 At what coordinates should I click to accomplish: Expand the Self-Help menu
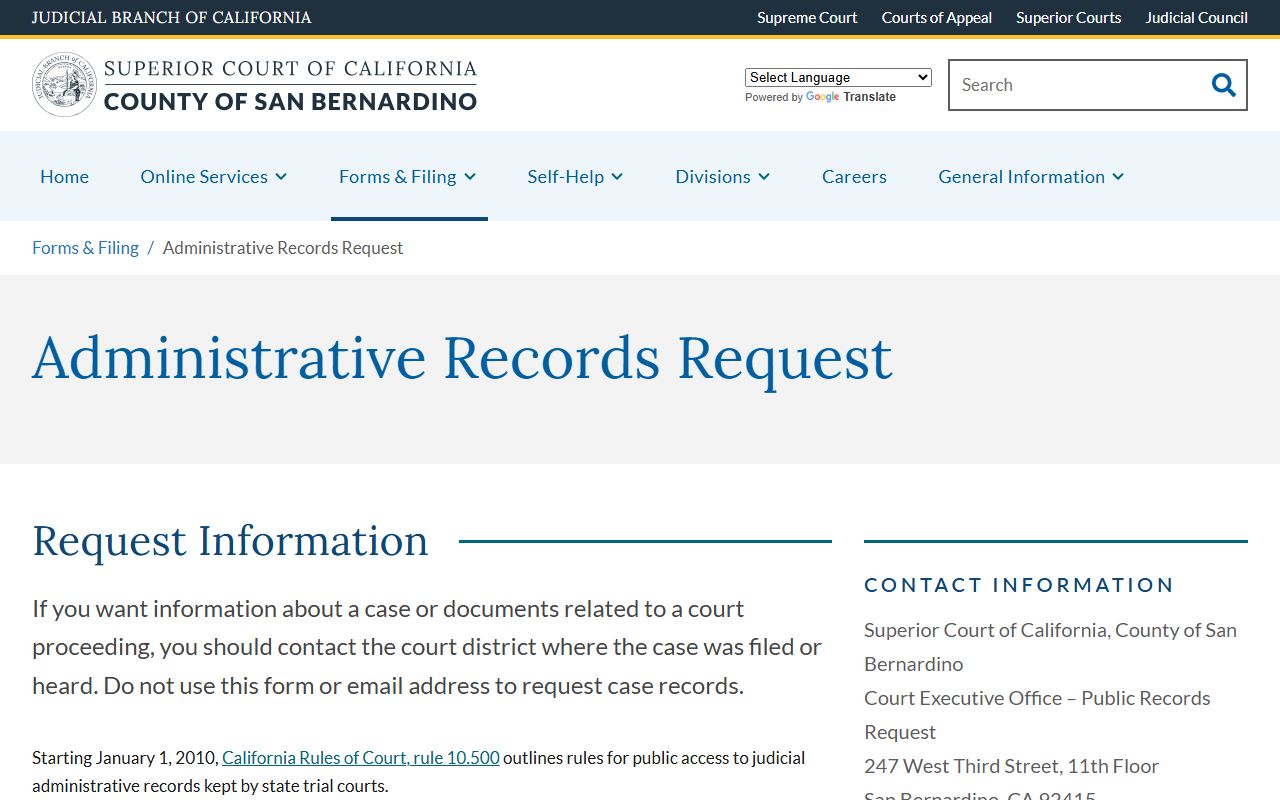575,176
